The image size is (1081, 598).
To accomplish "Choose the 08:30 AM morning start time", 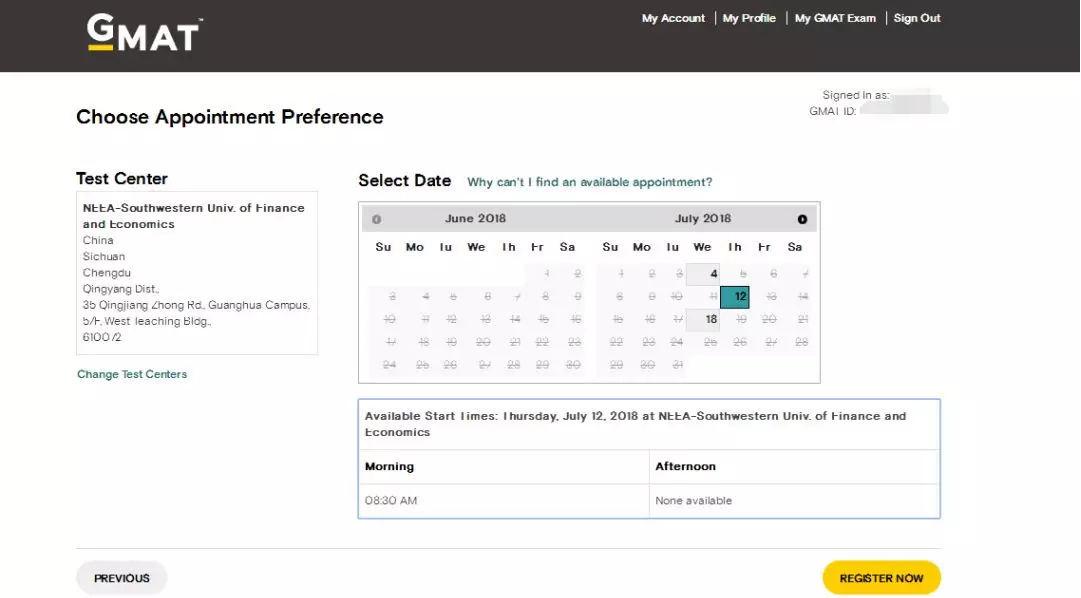I will click(x=391, y=500).
